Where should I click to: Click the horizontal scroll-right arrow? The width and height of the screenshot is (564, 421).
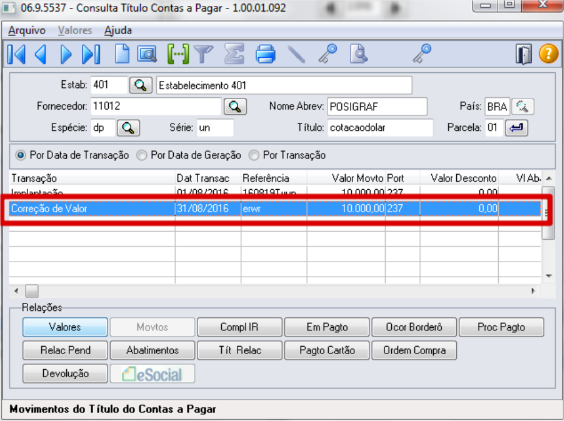click(x=533, y=291)
